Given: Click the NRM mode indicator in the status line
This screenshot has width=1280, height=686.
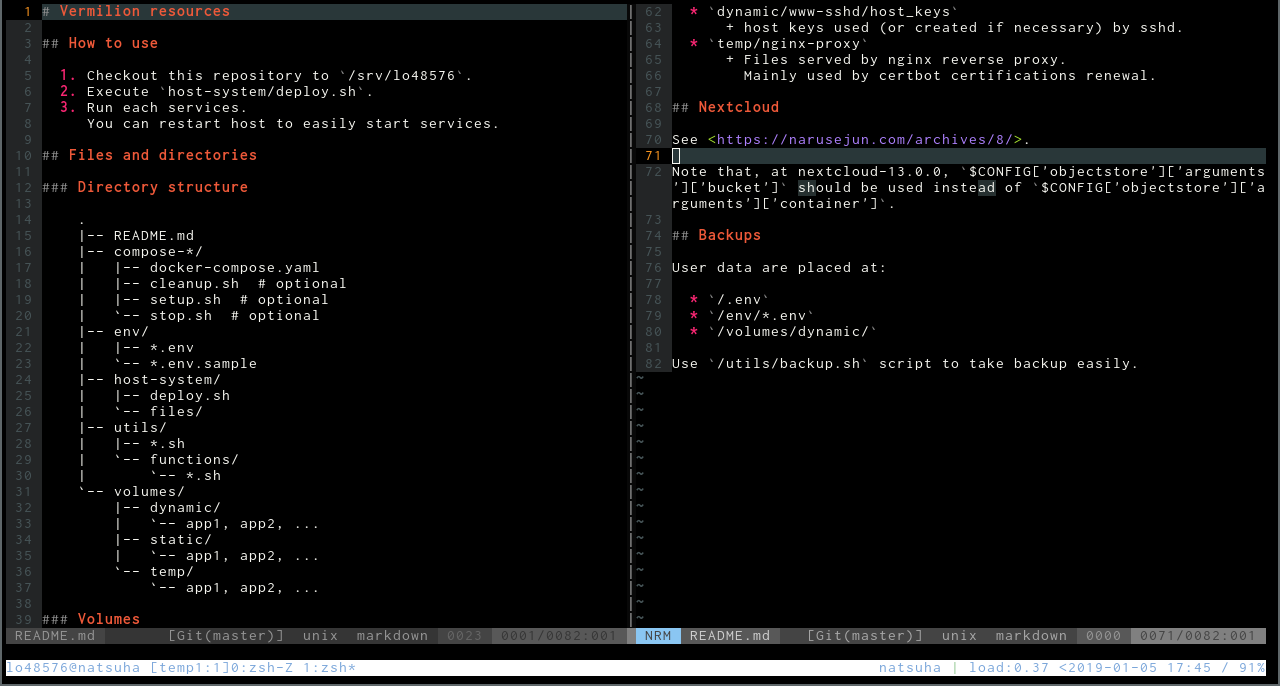Looking at the screenshot, I should [x=658, y=636].
